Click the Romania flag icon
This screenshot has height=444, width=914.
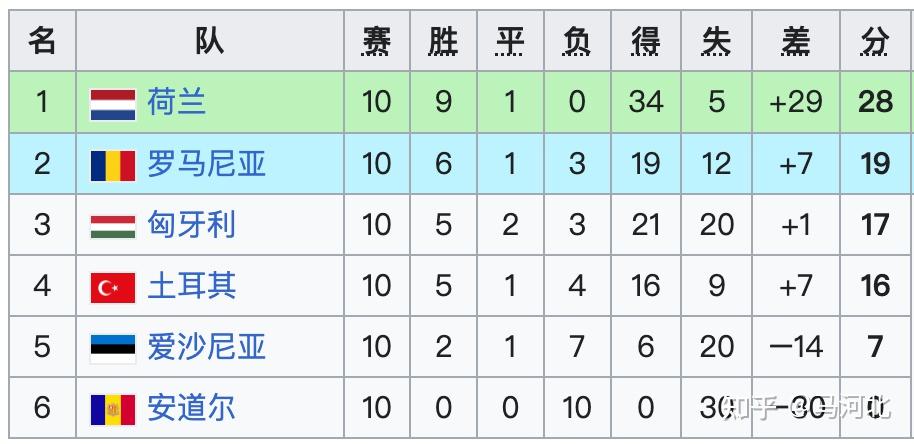point(112,165)
